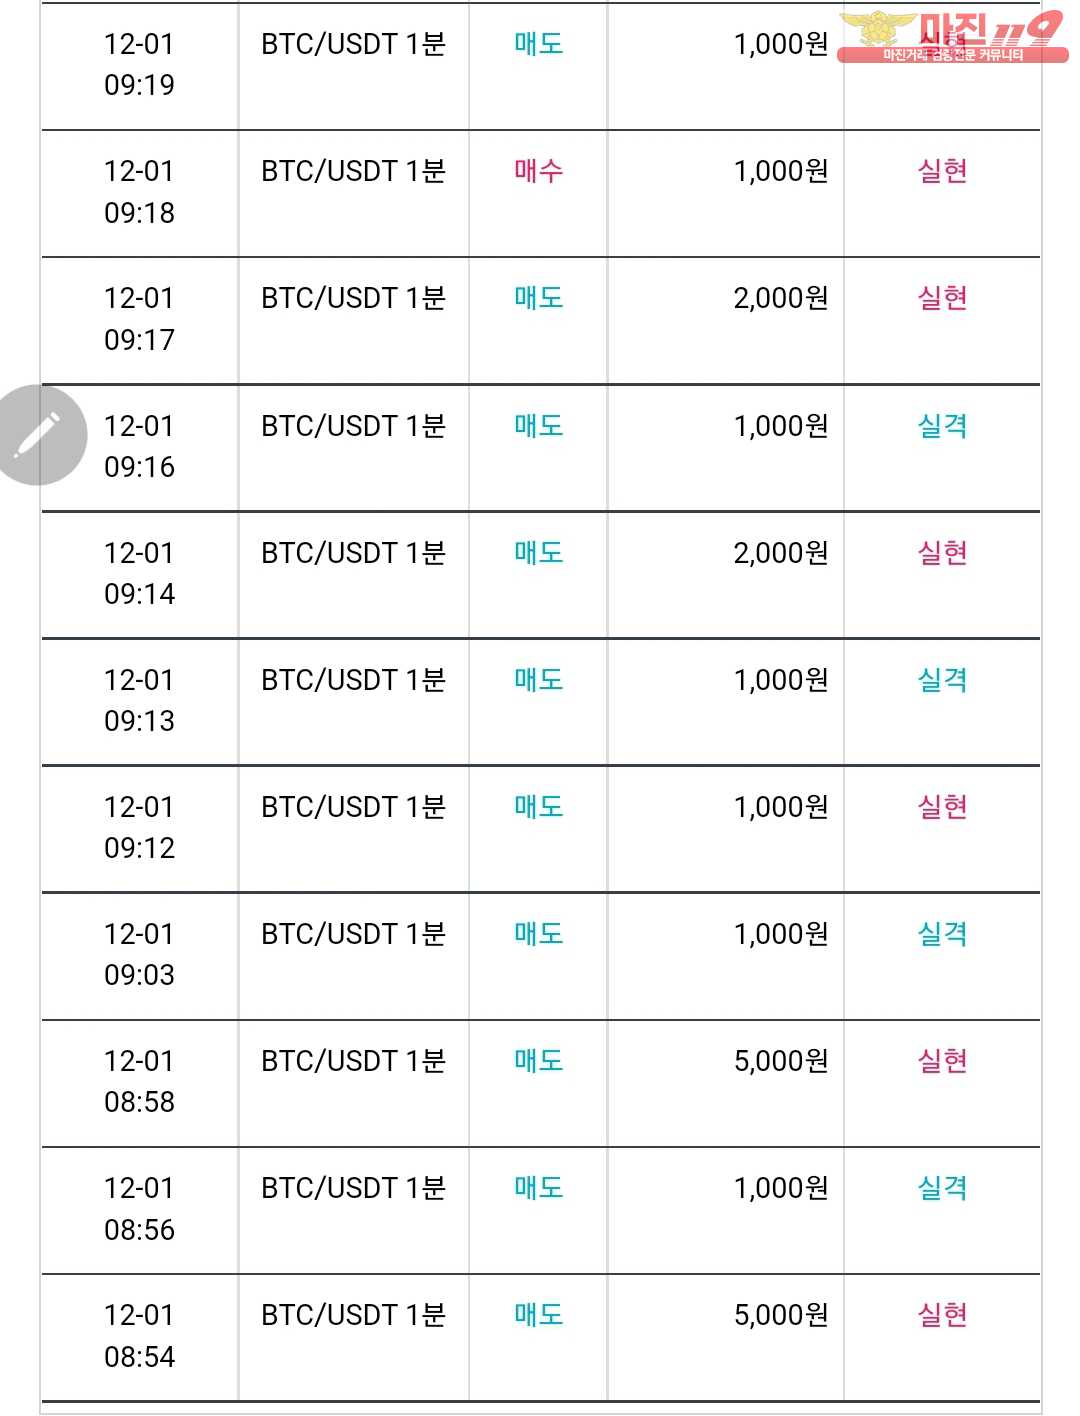Screen dimensions: 1080x1416
Task: Click 실현 status in the 08:54 row
Action: click(942, 1315)
